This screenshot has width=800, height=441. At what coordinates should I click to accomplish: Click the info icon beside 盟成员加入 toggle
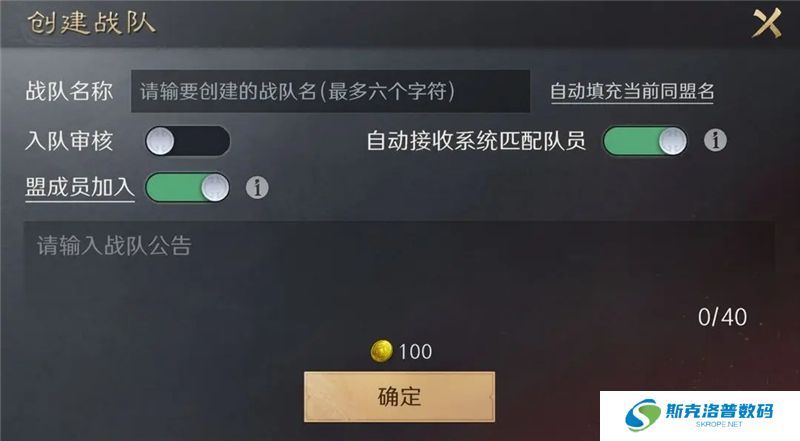[x=257, y=188]
